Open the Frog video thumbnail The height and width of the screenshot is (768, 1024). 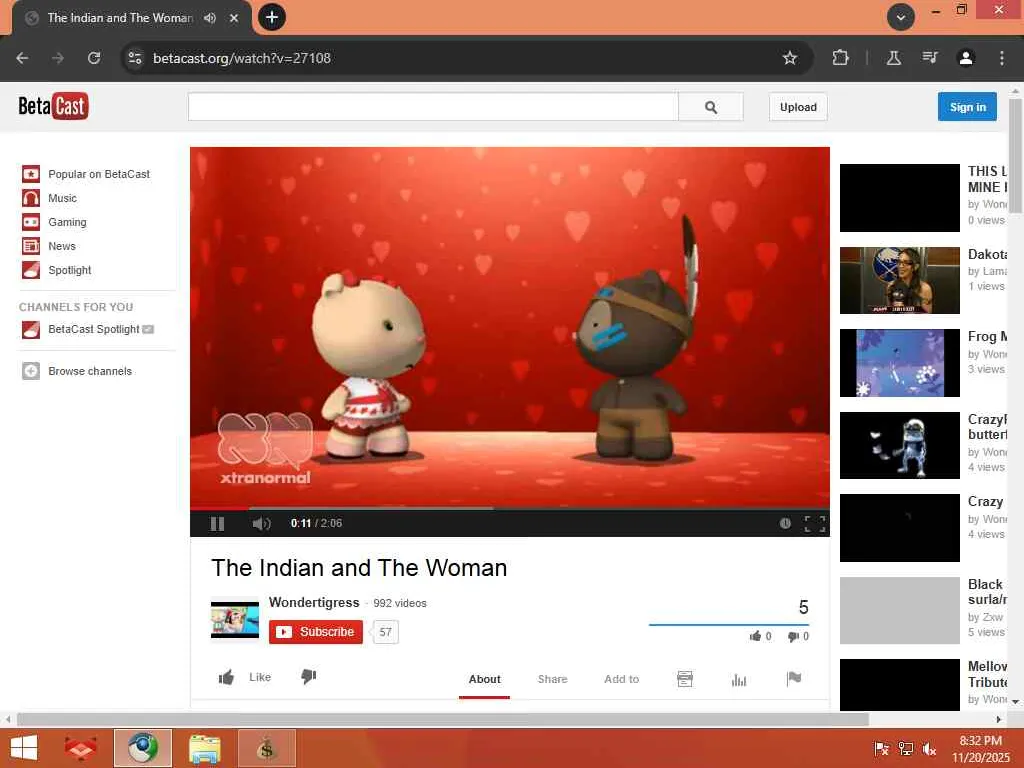click(x=899, y=363)
